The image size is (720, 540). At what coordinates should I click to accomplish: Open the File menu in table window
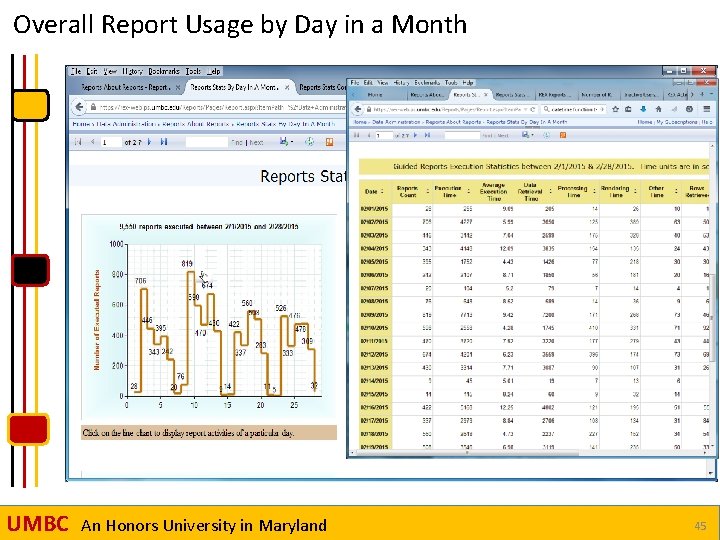354,83
